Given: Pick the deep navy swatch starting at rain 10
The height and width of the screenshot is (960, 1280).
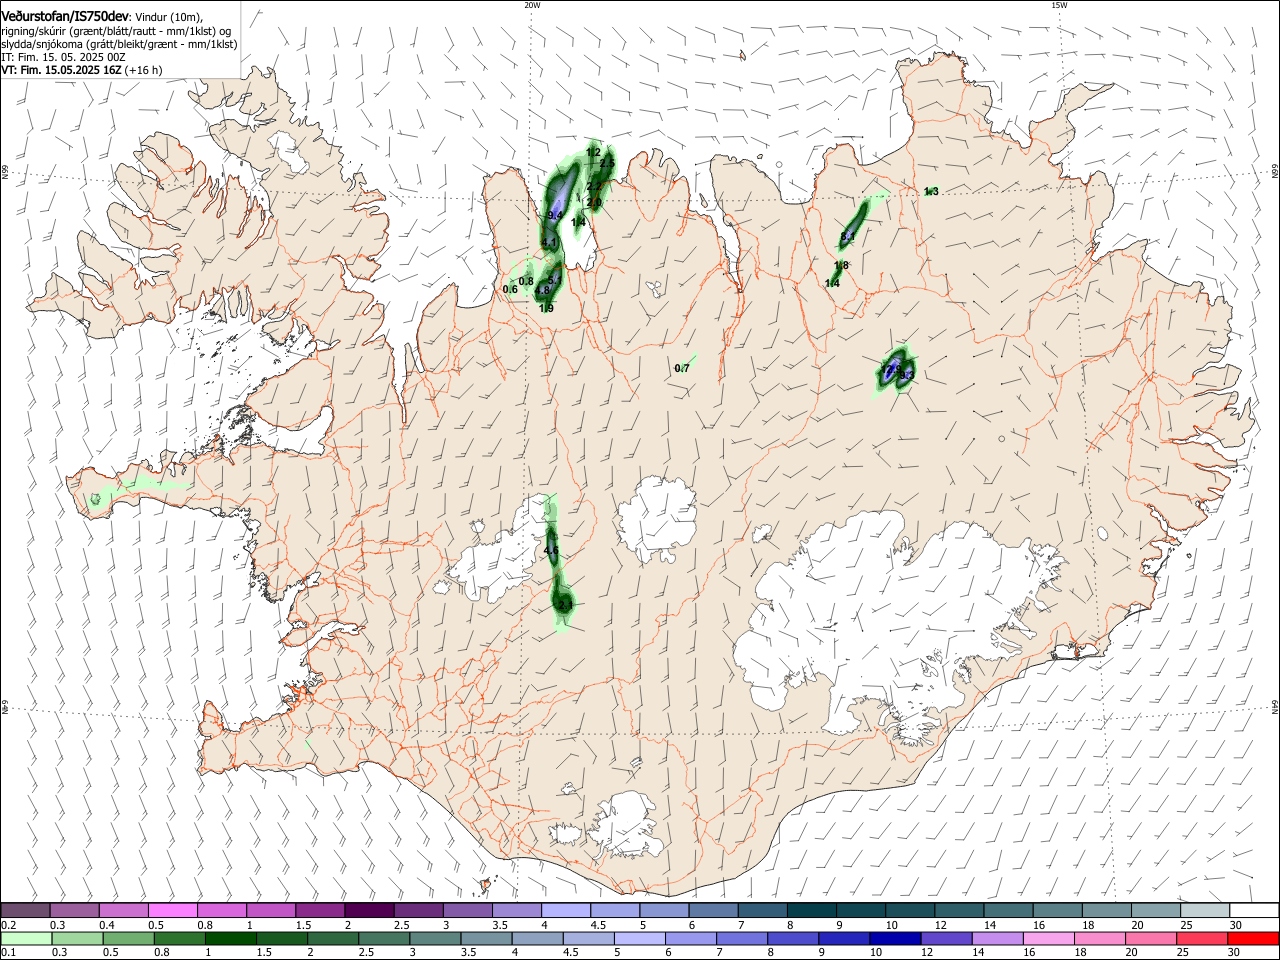Looking at the screenshot, I should click(895, 939).
